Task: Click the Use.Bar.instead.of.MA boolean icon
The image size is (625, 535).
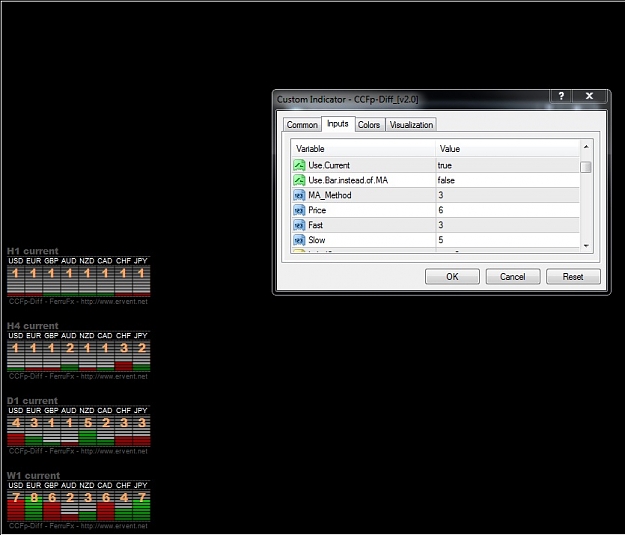Action: point(299,180)
